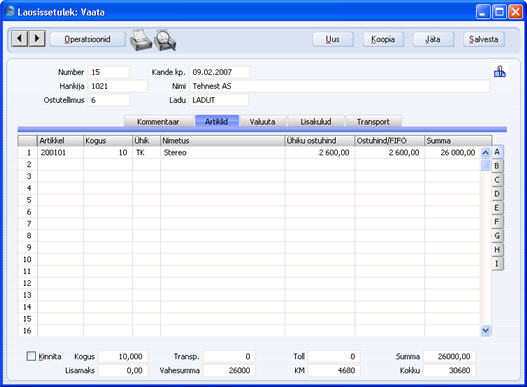Open the Valuuta tab
Image resolution: width=527 pixels, height=387 pixels.
pyautogui.click(x=262, y=121)
